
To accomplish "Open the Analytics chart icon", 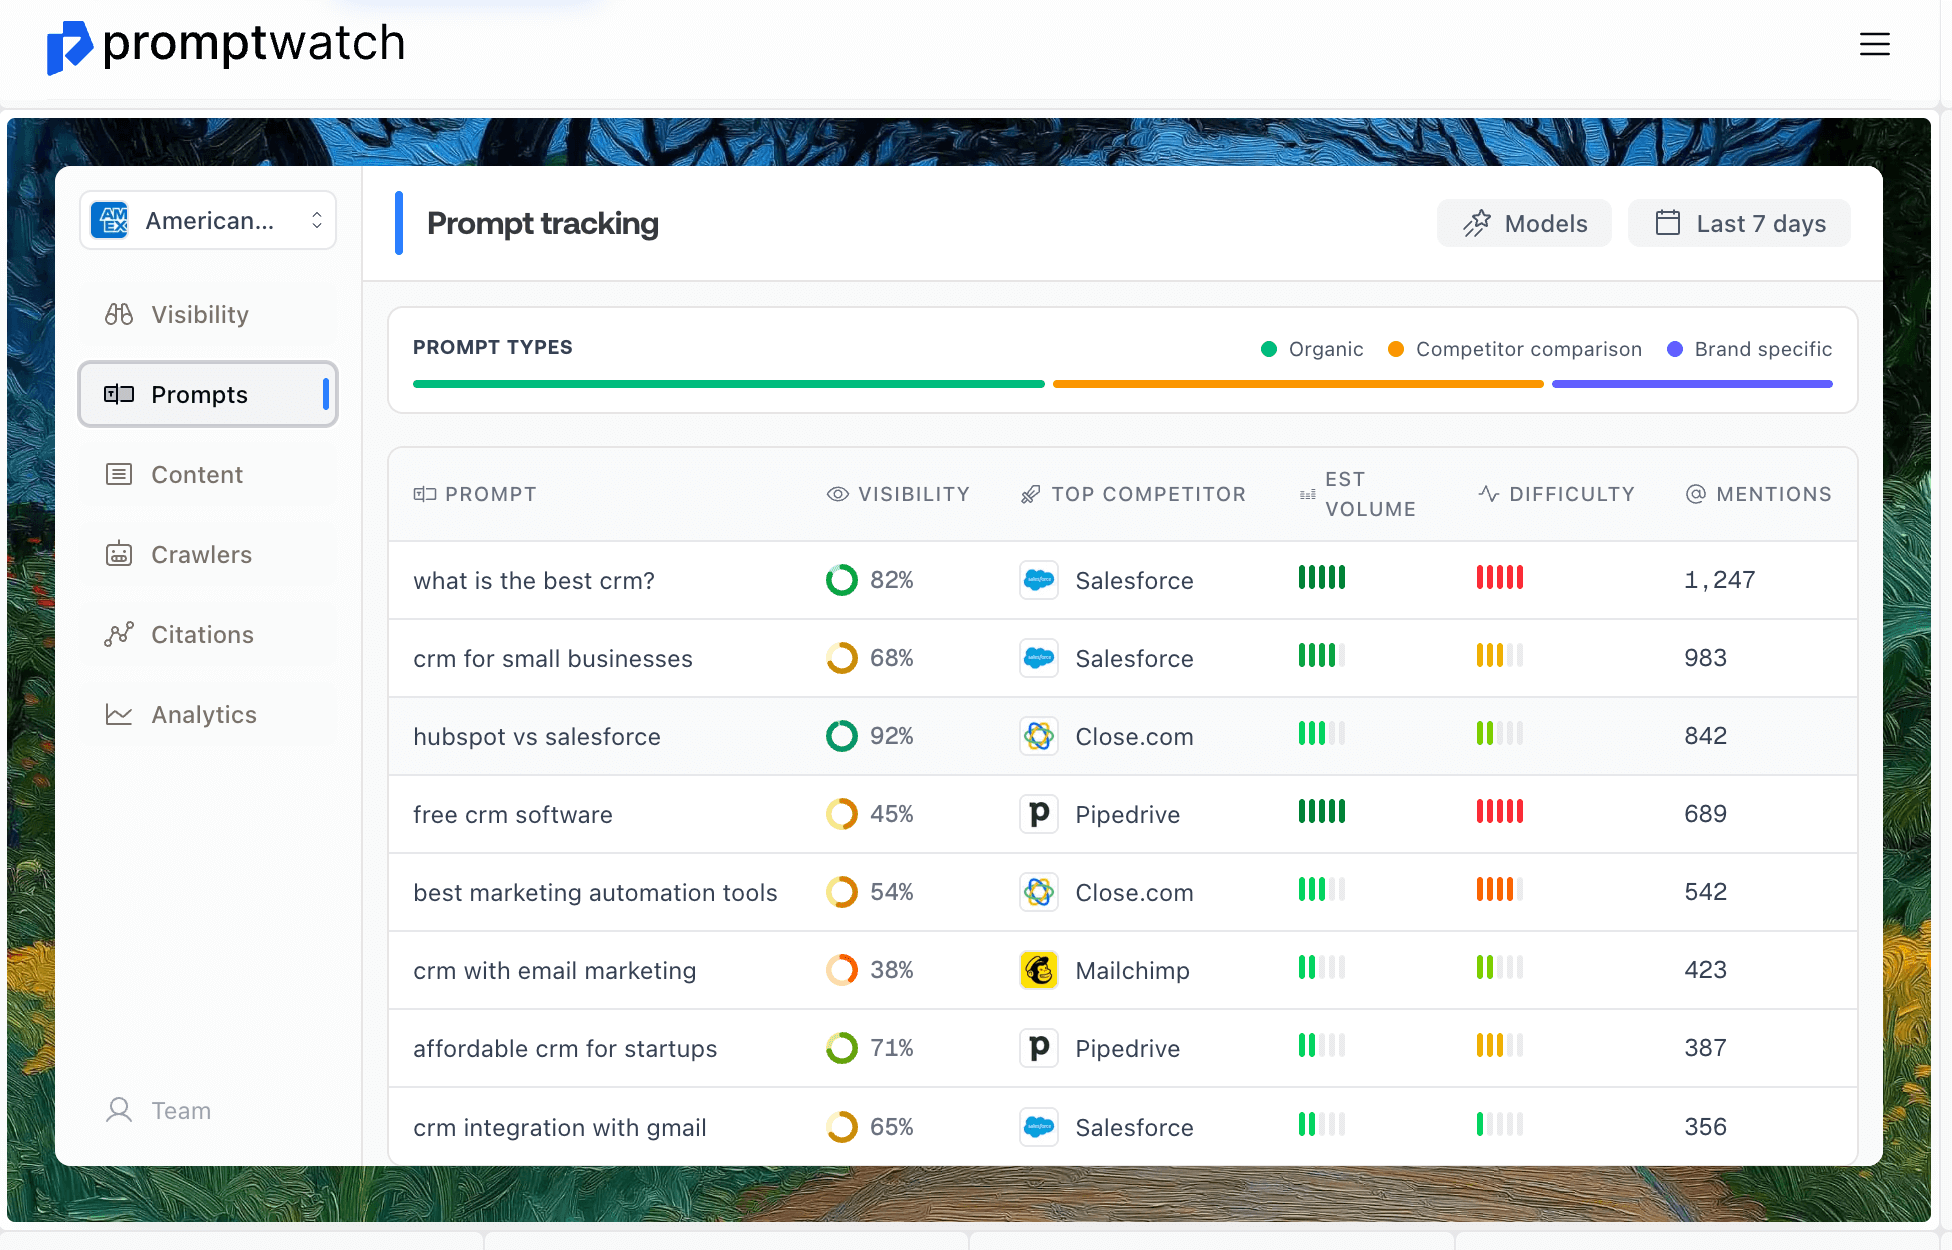I will (x=119, y=714).
